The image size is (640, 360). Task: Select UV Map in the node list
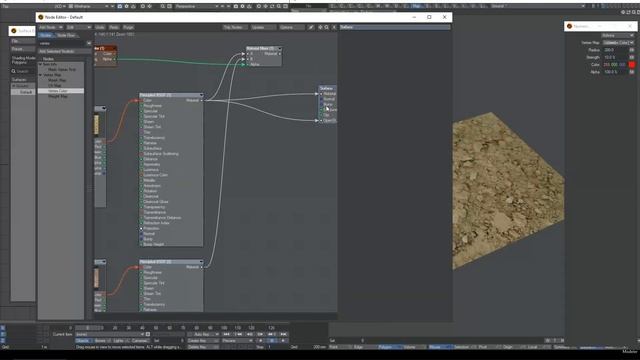[x=54, y=86]
